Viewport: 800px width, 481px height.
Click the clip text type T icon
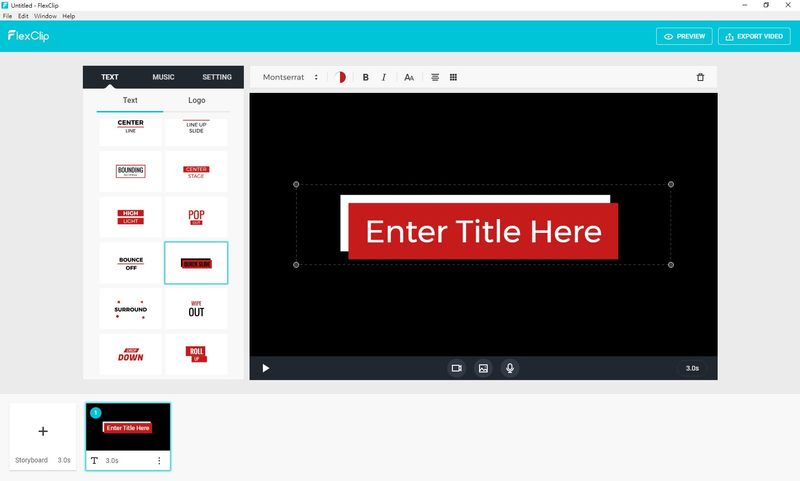tap(94, 461)
